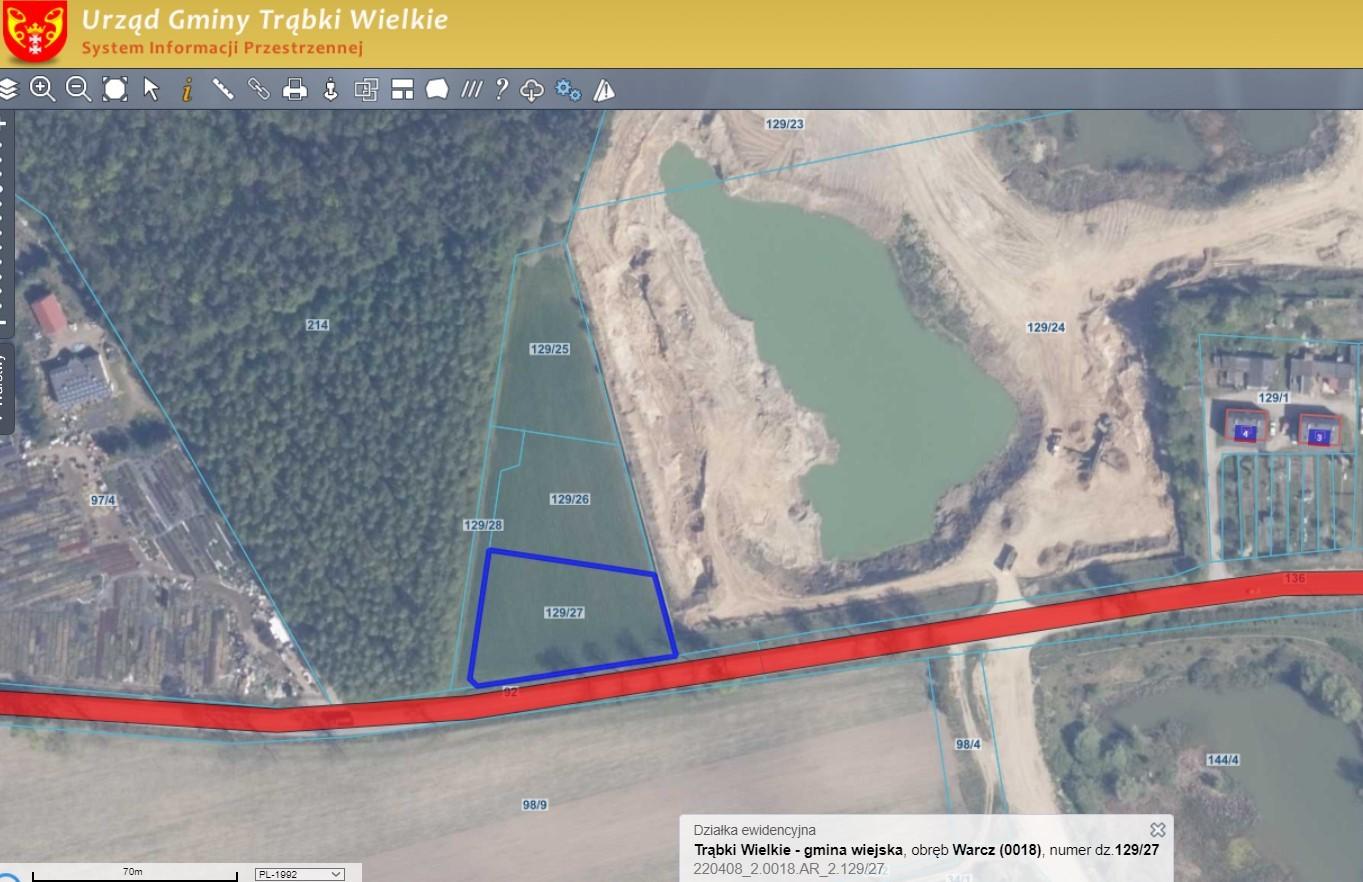The image size is (1363, 882).
Task: Click the question mark help icon
Action: (501, 89)
